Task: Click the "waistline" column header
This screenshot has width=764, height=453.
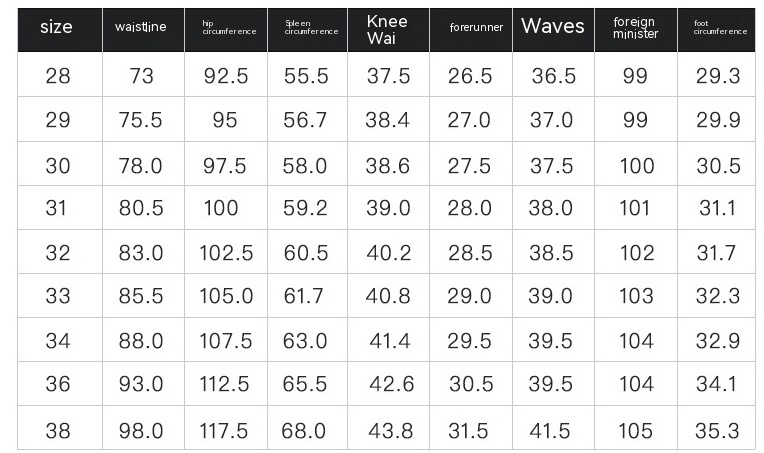Action: (141, 27)
